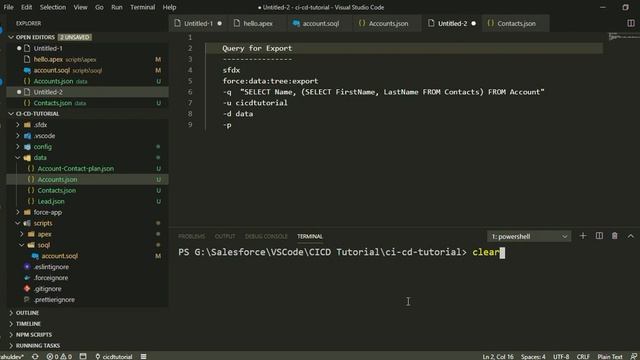Switch to the Untitled-1 editor tab

198,23
